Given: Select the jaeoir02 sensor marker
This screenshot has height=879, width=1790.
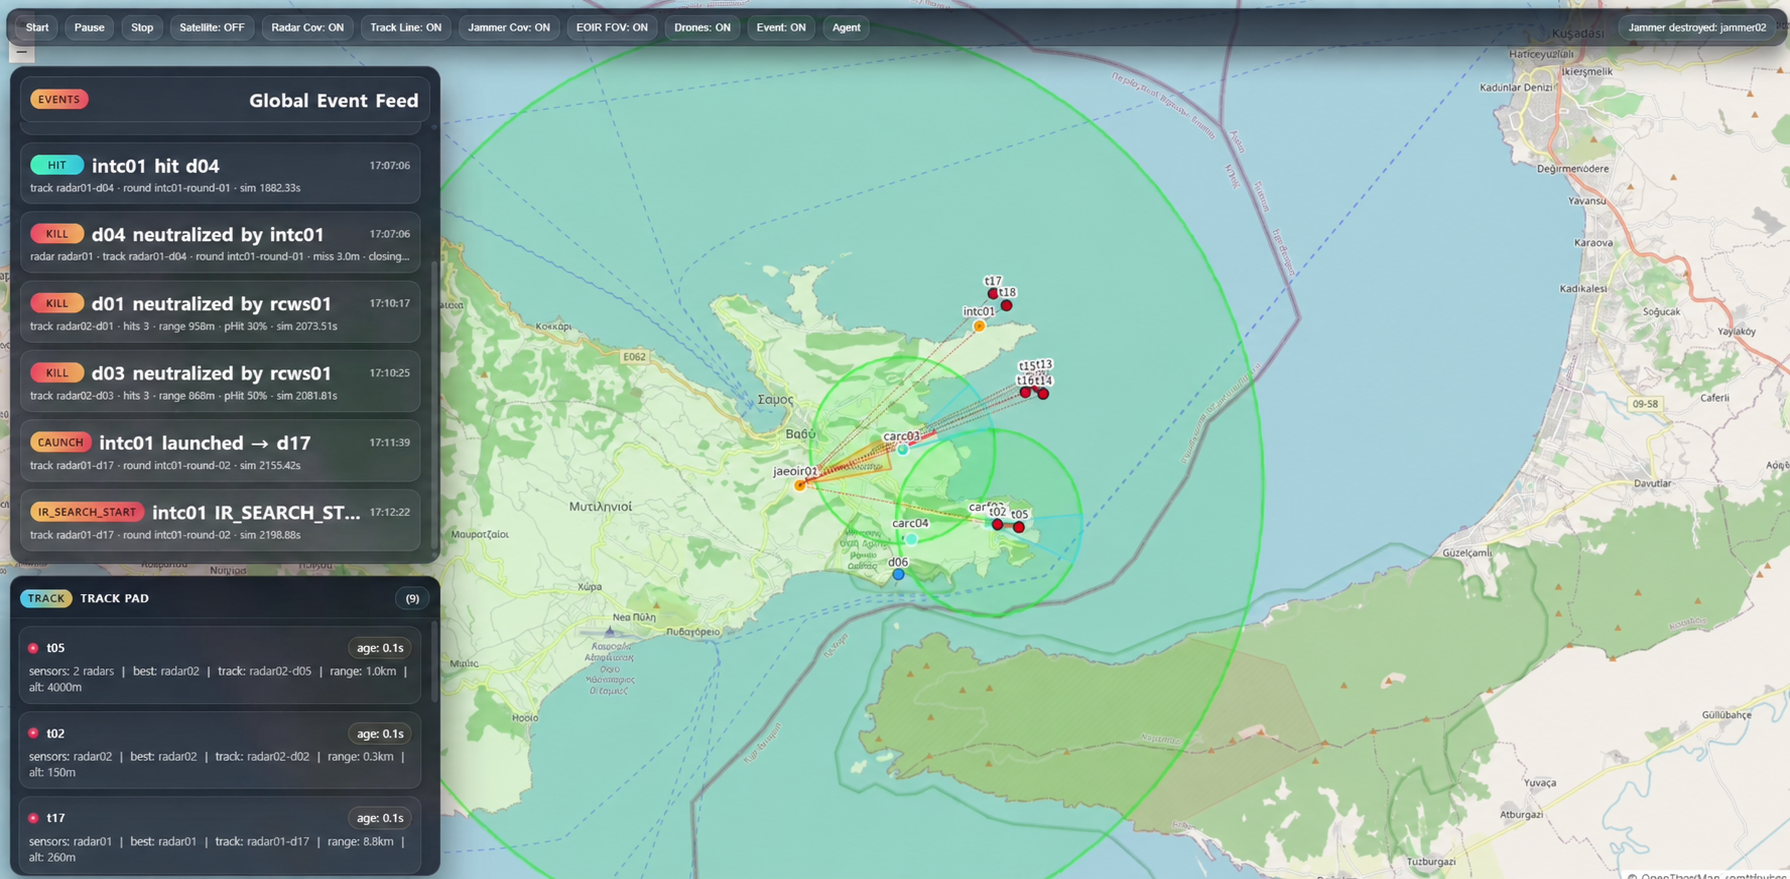Looking at the screenshot, I should pyautogui.click(x=800, y=485).
